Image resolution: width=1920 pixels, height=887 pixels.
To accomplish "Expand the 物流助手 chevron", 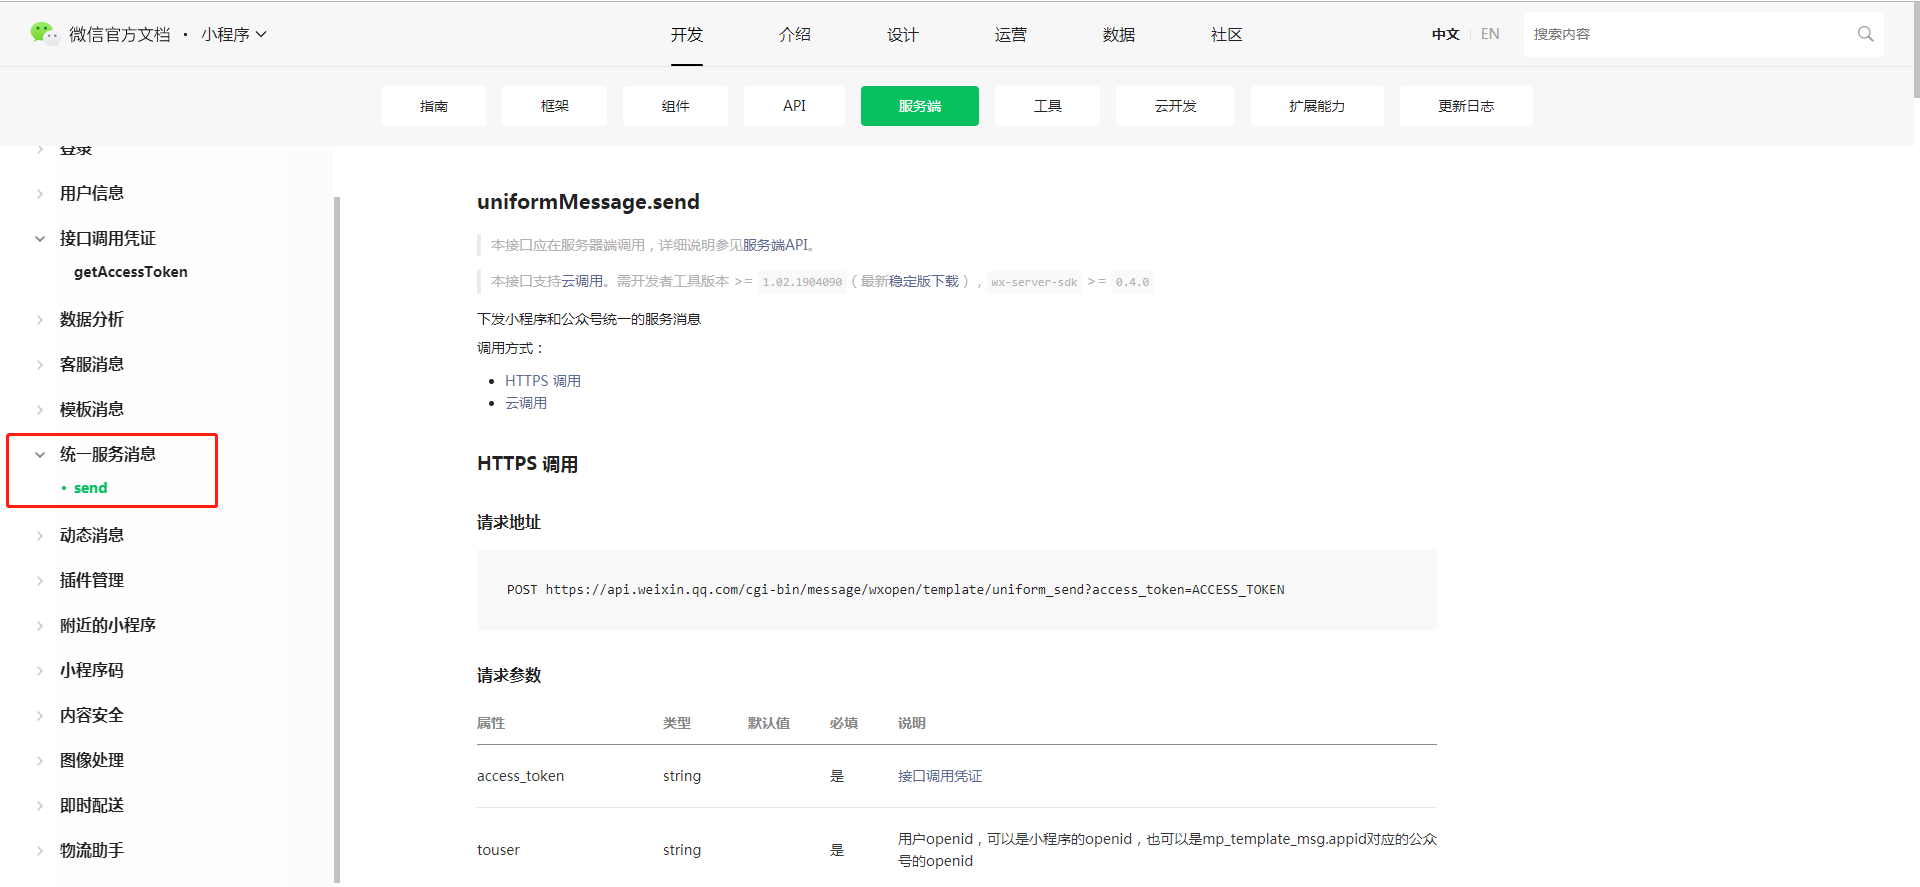I will pyautogui.click(x=40, y=851).
